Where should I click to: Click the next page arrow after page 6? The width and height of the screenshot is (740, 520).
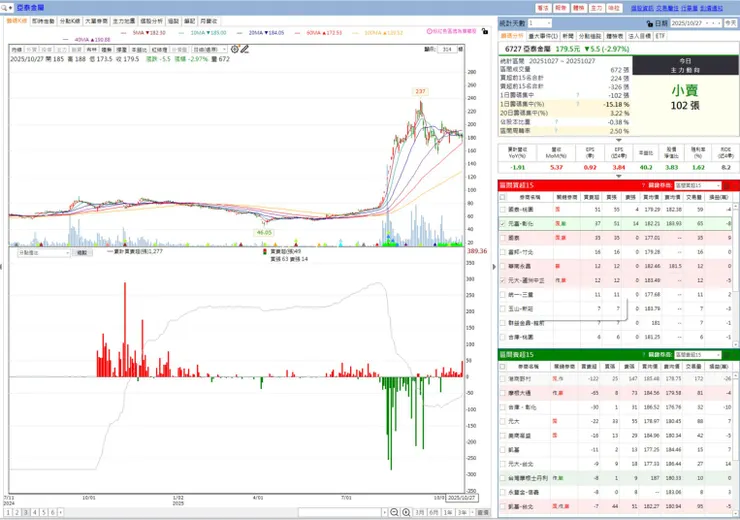tap(60, 512)
